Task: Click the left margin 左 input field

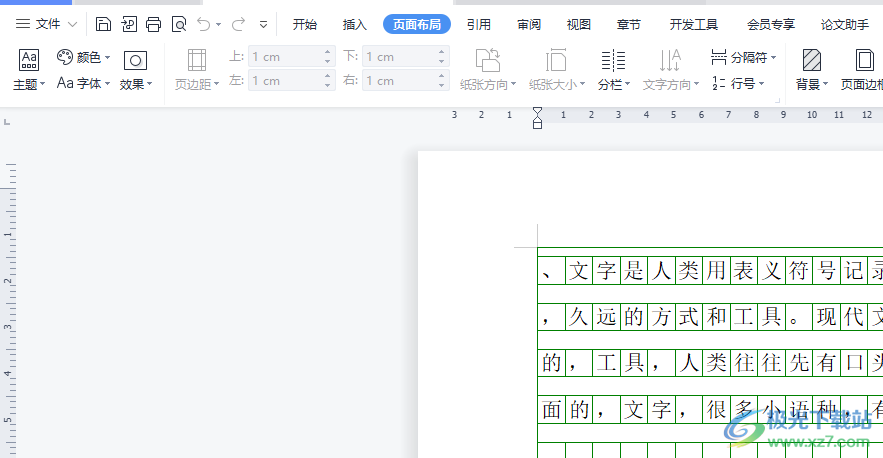Action: pyautogui.click(x=286, y=81)
